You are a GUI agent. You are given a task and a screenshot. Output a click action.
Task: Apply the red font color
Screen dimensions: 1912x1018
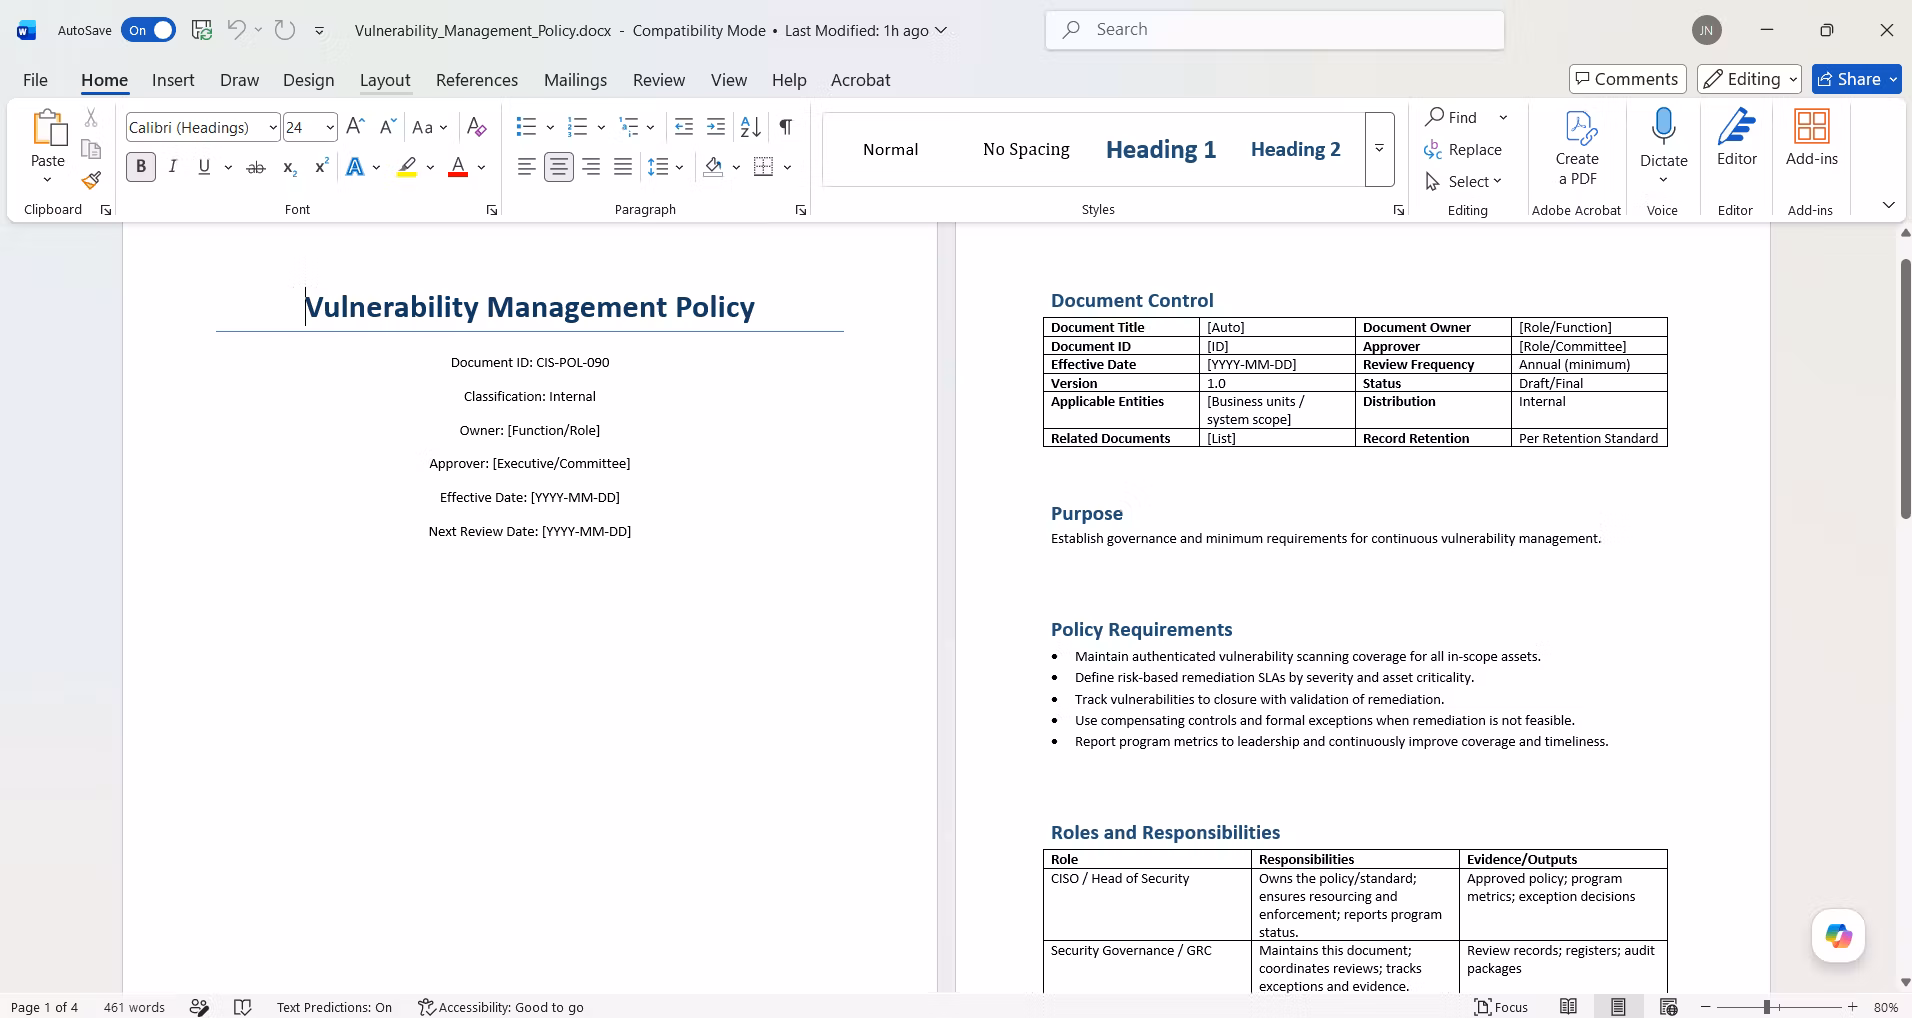tap(458, 167)
